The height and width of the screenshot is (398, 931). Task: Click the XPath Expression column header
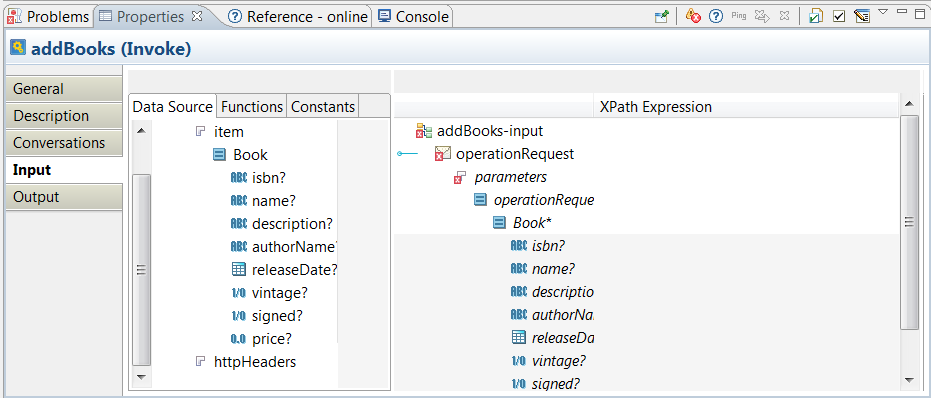656,107
